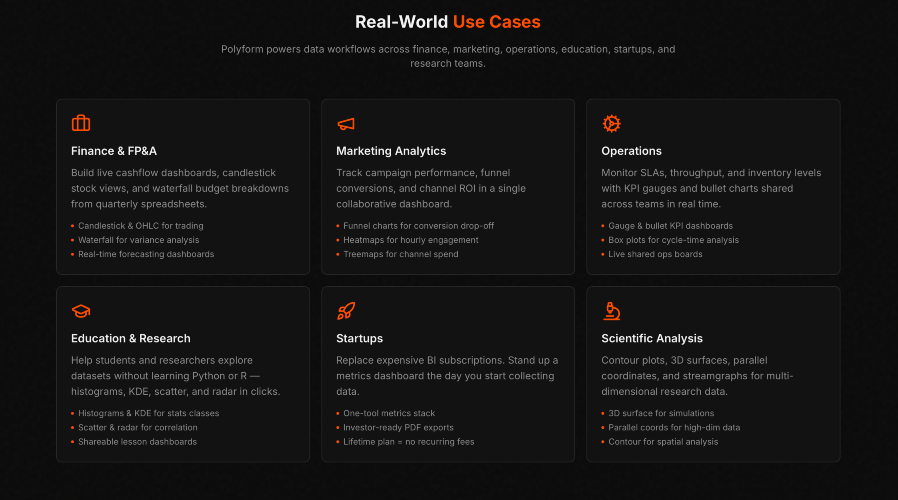Screen dimensions: 898x500
Task: Click the 'Build live cashflow dashboards' description
Action: pos(180,188)
